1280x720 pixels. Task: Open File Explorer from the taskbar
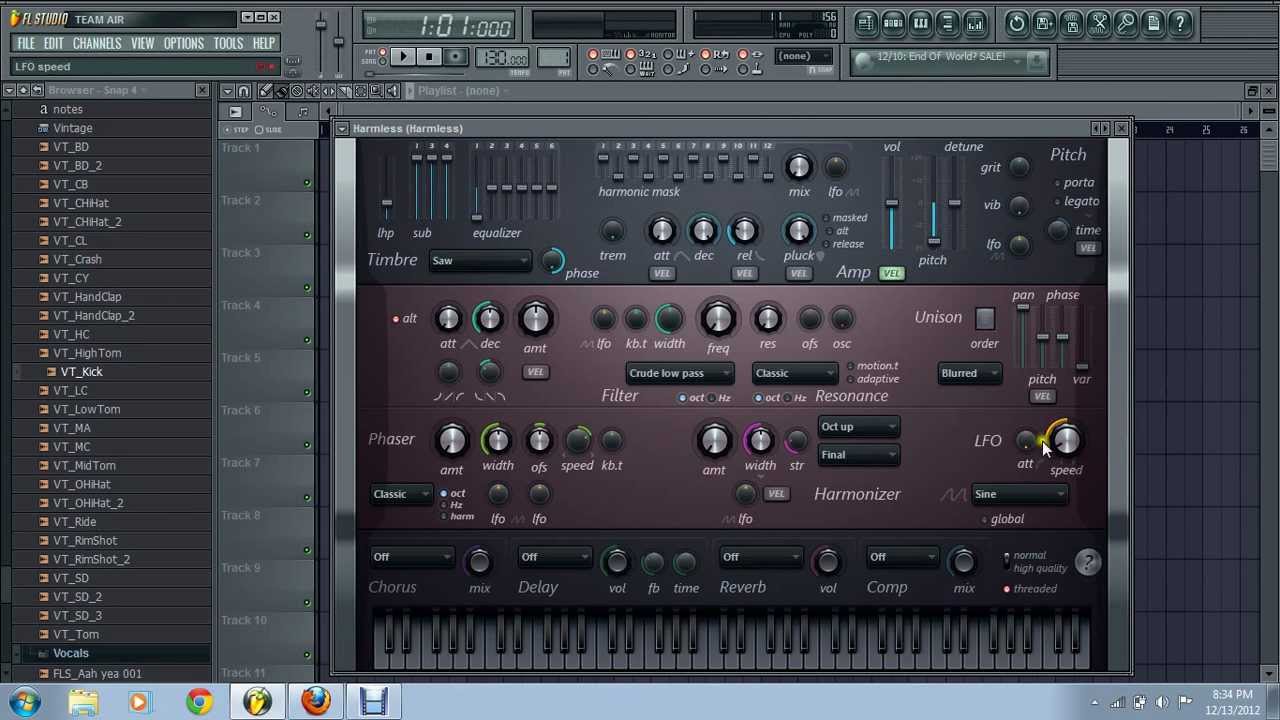tap(83, 702)
